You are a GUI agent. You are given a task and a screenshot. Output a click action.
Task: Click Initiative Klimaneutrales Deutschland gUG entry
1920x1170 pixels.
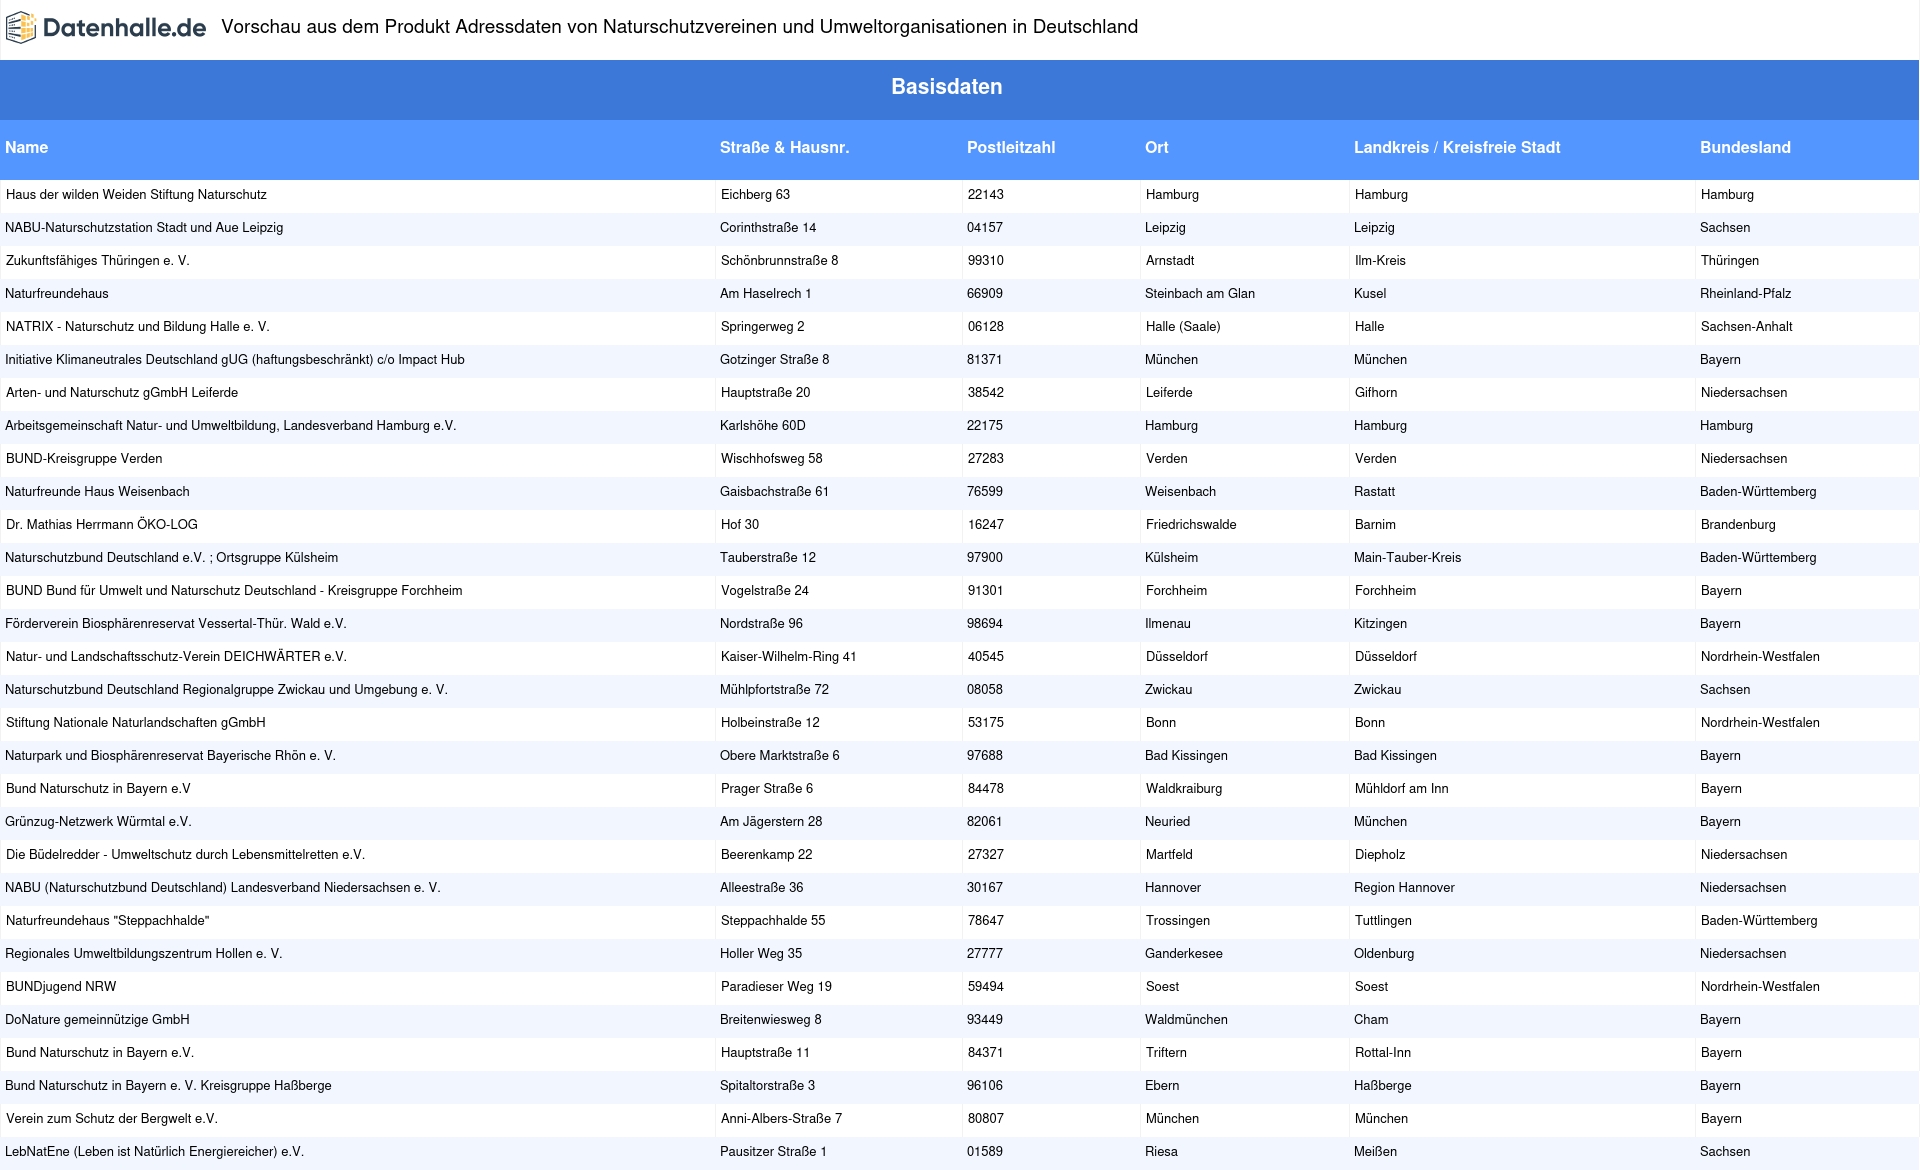click(235, 360)
